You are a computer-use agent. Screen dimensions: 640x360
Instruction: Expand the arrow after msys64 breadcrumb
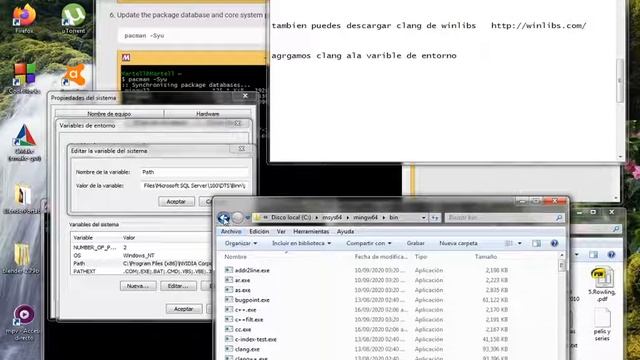coord(348,218)
